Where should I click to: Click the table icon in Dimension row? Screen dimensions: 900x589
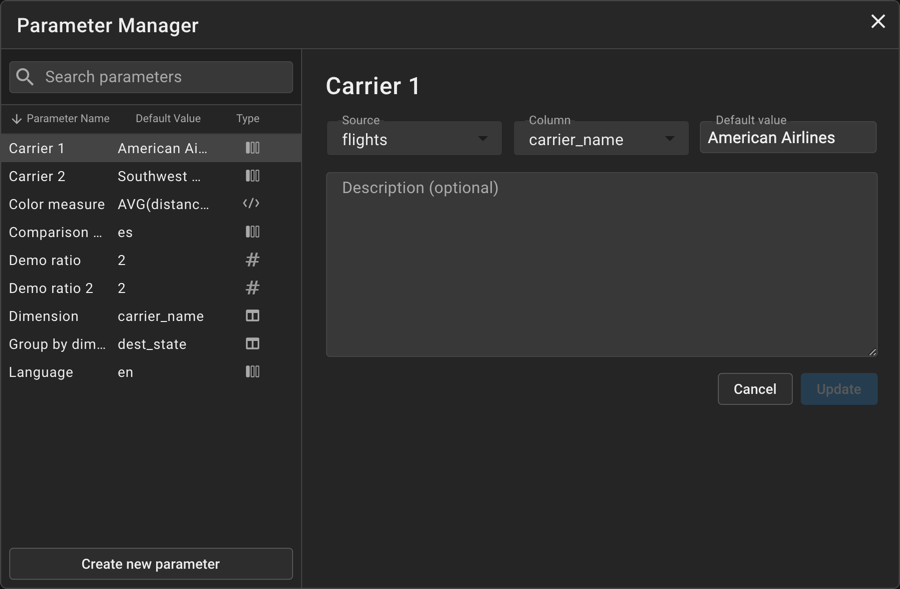(252, 316)
